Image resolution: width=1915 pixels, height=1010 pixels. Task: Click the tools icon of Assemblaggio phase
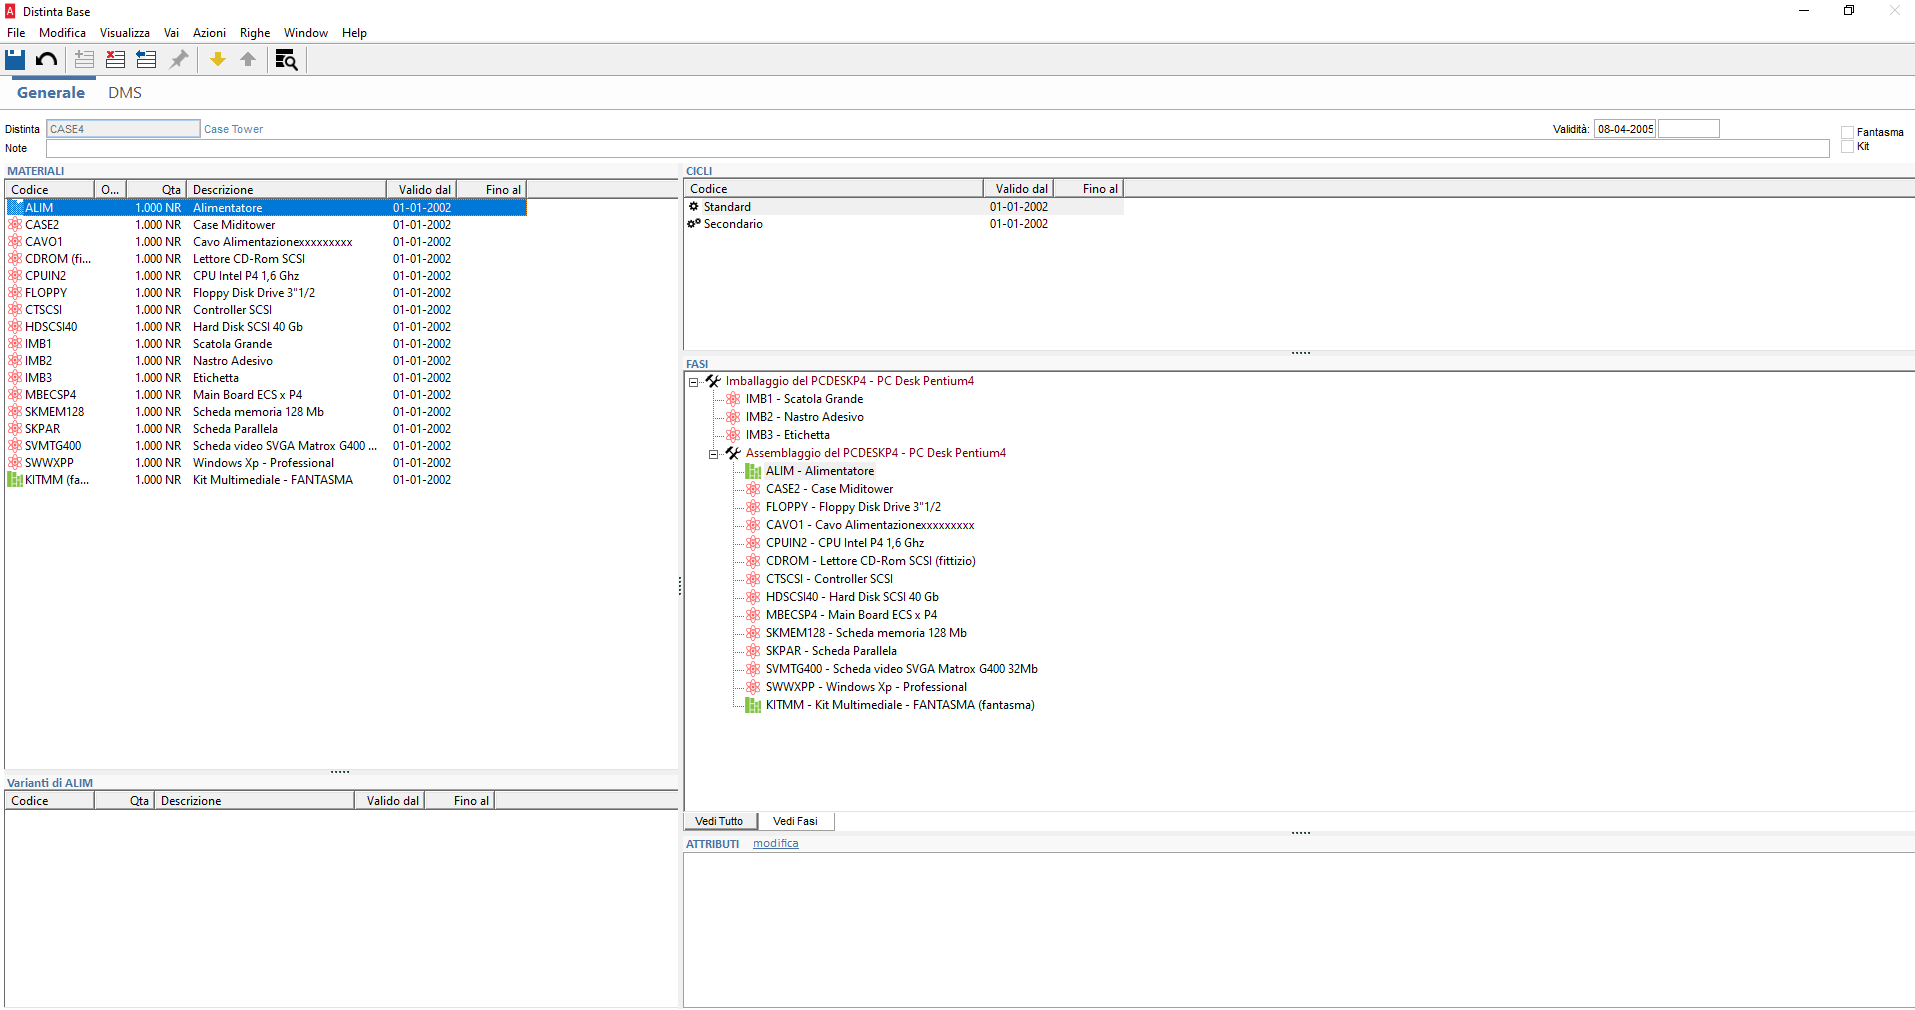coord(733,453)
